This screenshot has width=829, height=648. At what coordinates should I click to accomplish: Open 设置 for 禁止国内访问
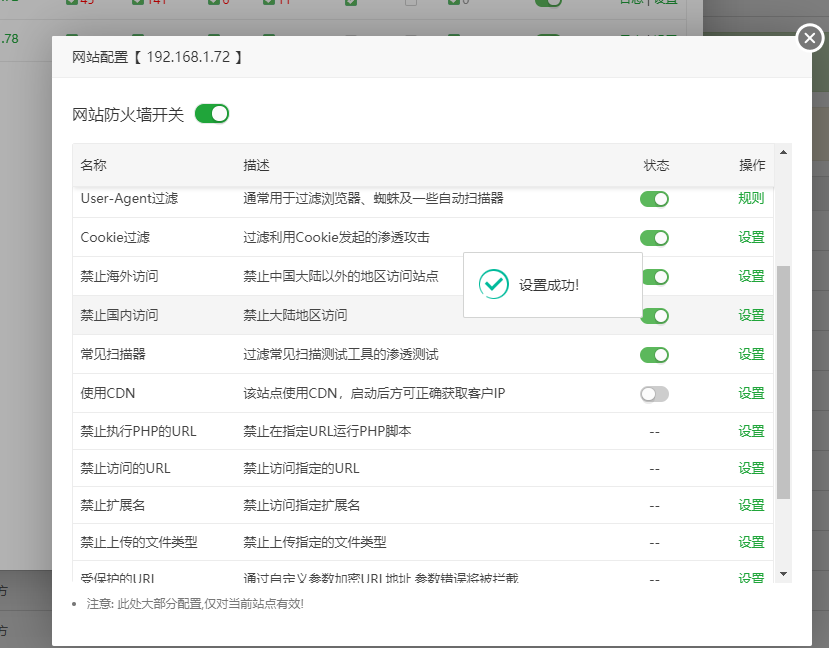pyautogui.click(x=751, y=316)
